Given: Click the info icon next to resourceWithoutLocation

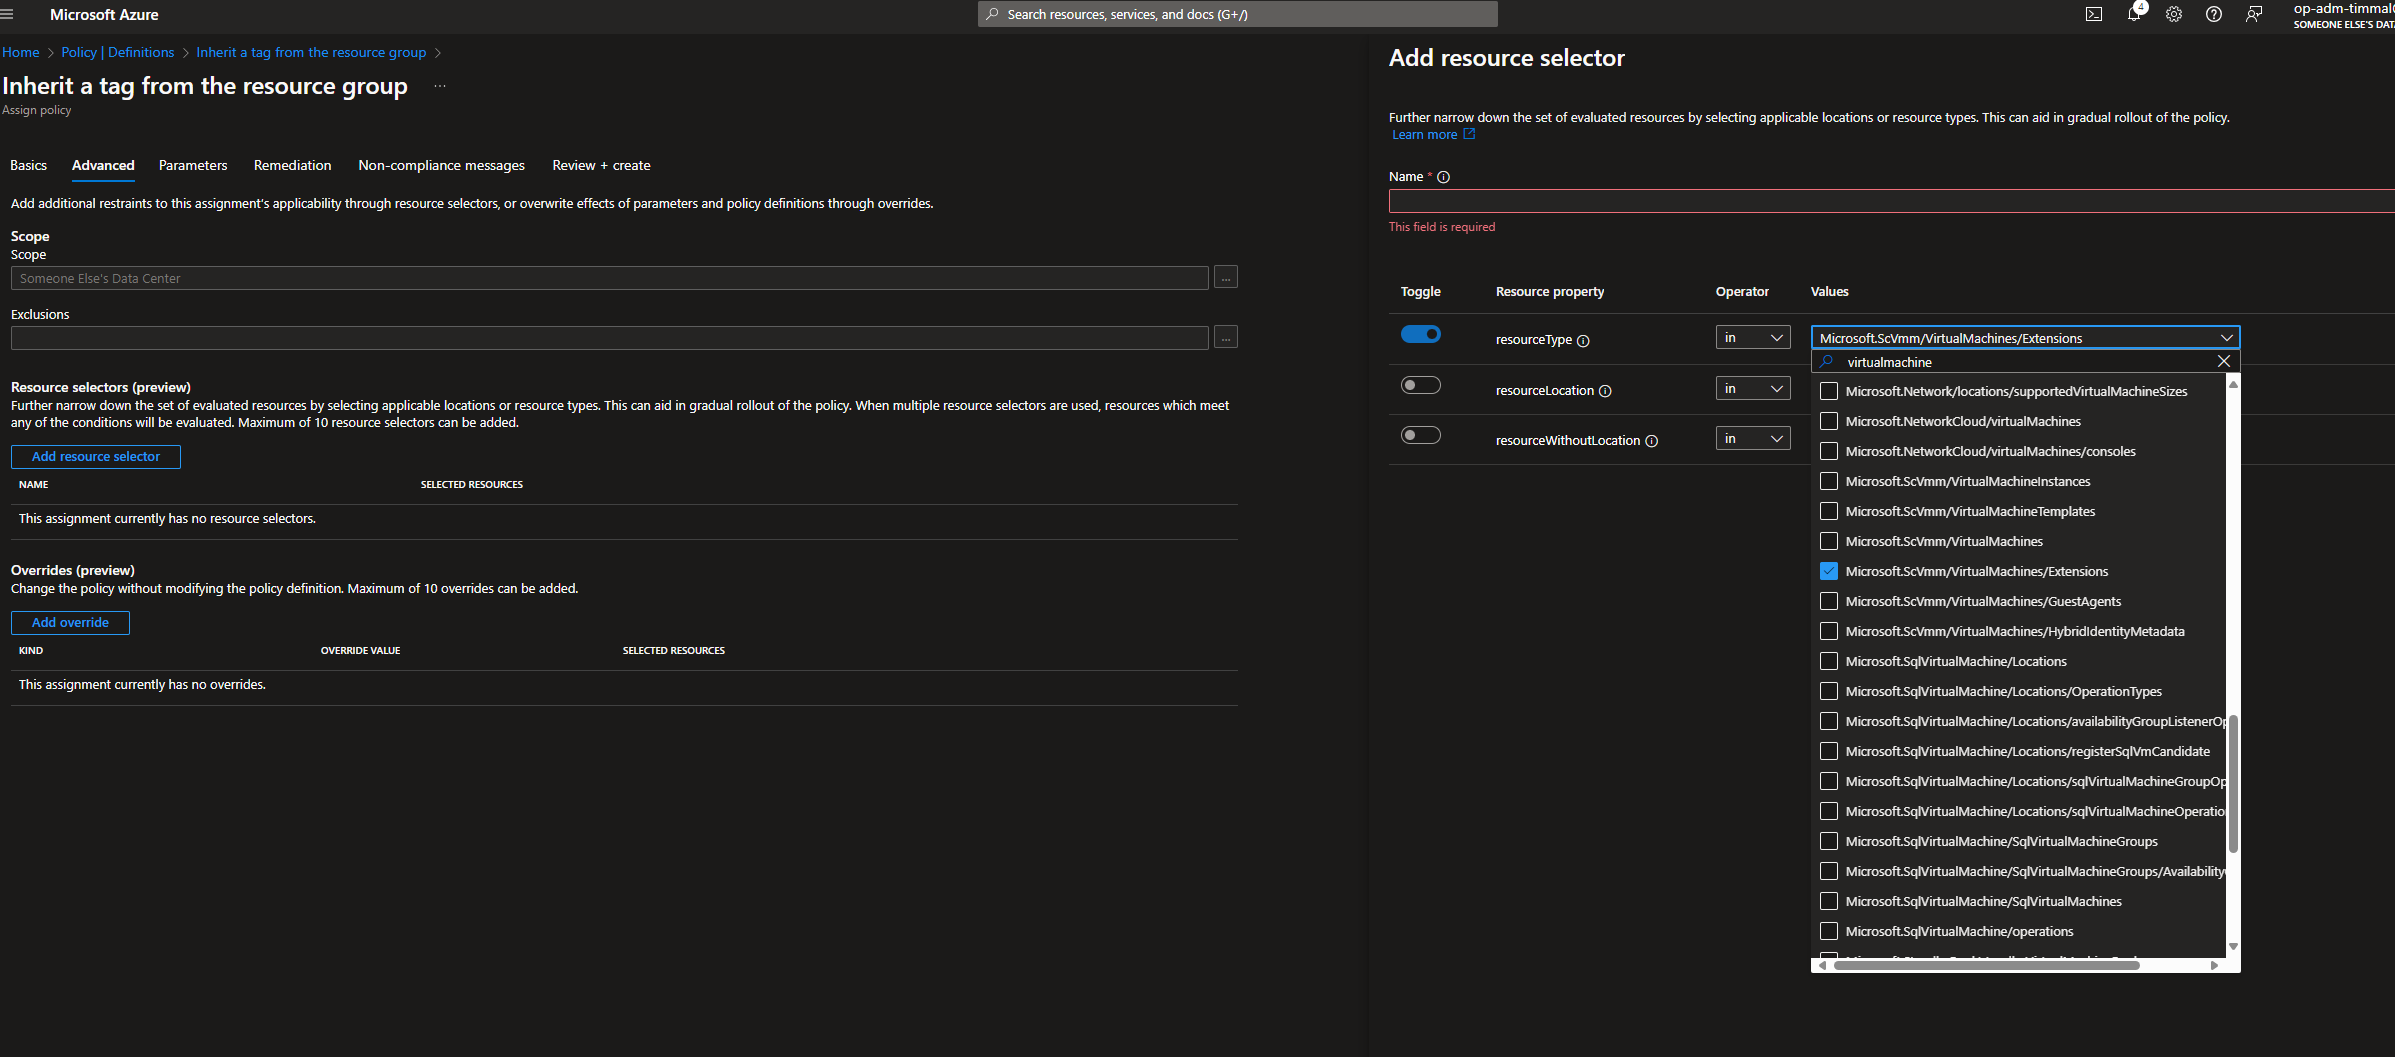Looking at the screenshot, I should click(1652, 441).
